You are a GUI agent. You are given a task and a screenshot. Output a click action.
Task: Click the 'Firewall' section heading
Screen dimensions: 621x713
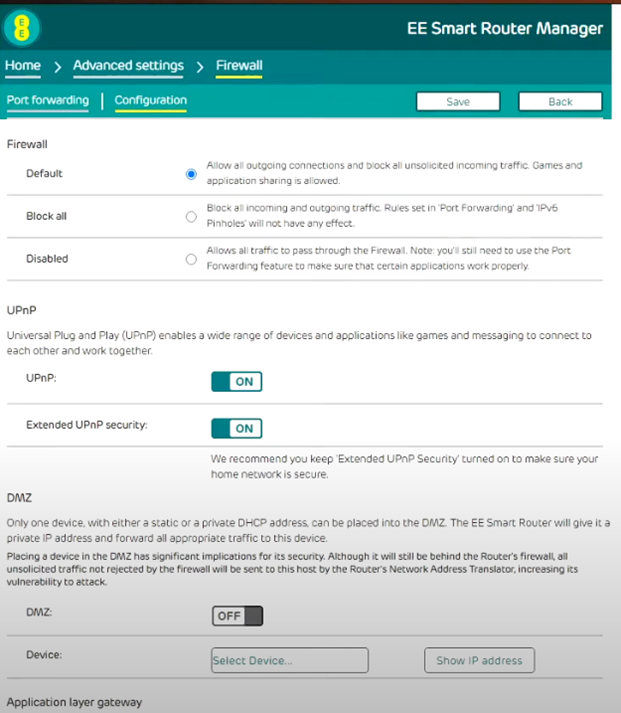tap(27, 144)
